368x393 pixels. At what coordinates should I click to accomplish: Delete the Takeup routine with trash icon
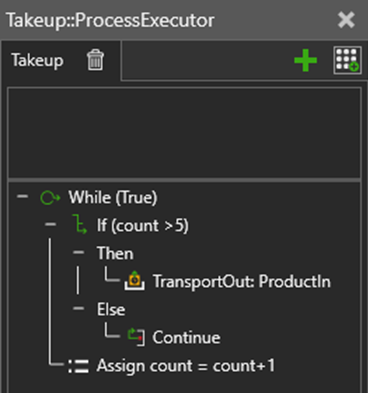tap(95, 60)
